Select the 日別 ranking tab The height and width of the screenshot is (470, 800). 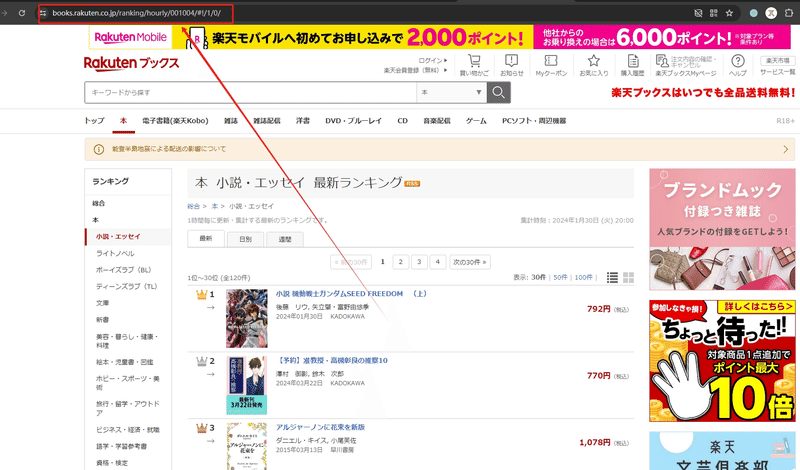[x=245, y=239]
